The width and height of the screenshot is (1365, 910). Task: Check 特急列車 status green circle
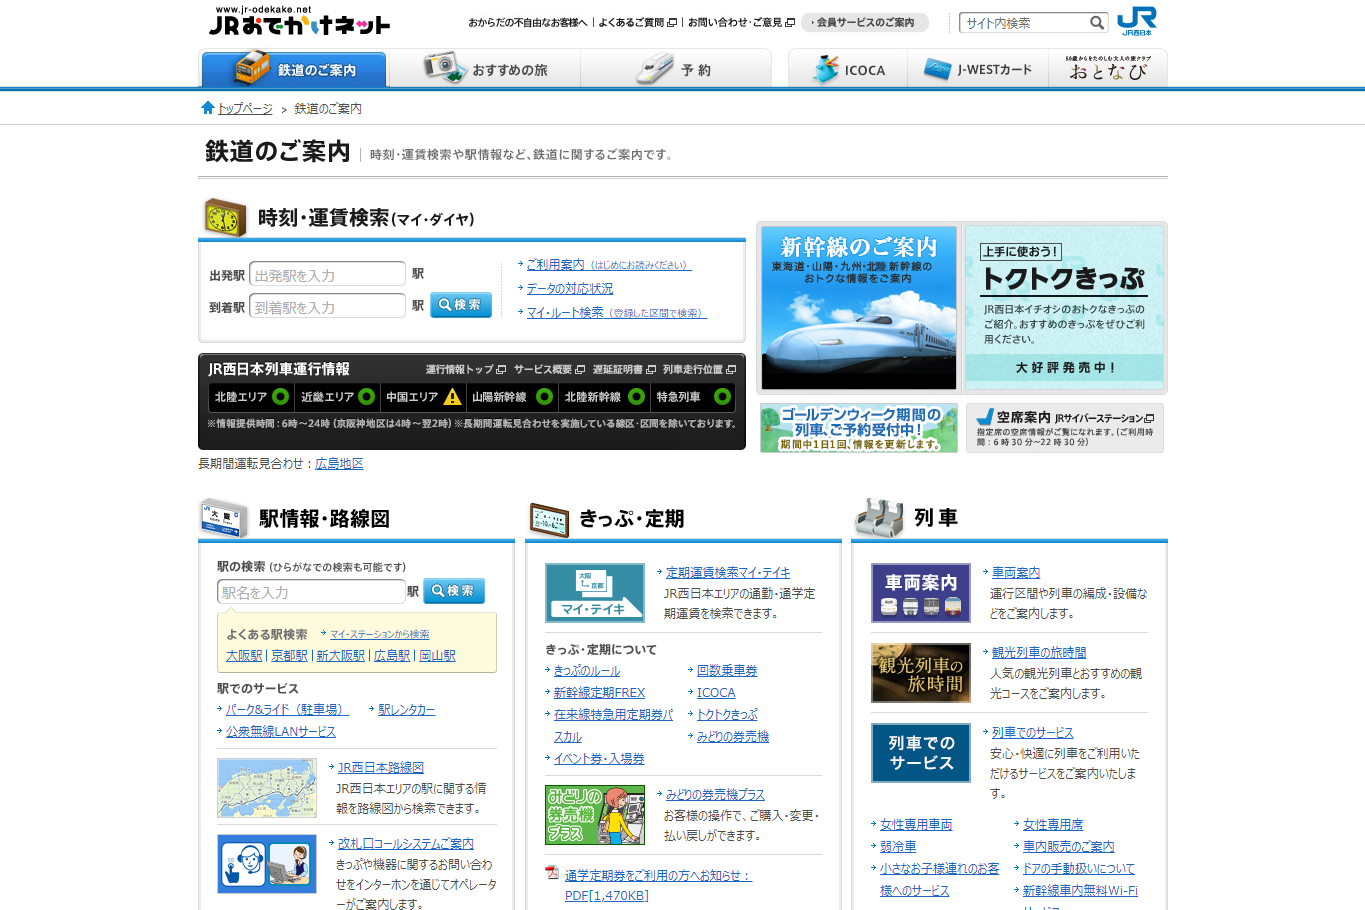pos(722,397)
